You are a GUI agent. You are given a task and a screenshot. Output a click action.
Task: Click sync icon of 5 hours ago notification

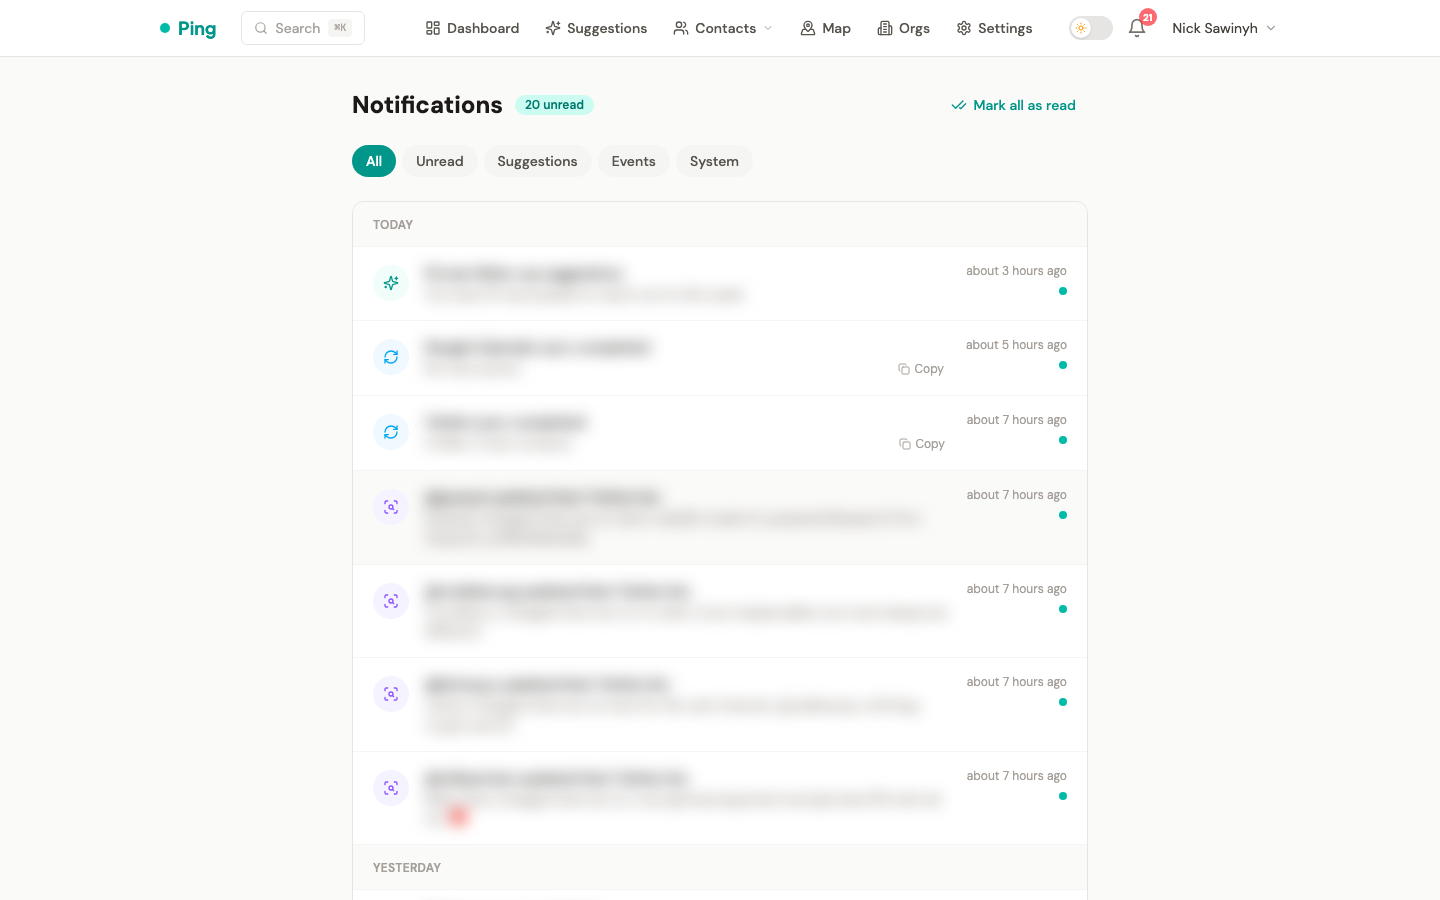[x=391, y=357]
